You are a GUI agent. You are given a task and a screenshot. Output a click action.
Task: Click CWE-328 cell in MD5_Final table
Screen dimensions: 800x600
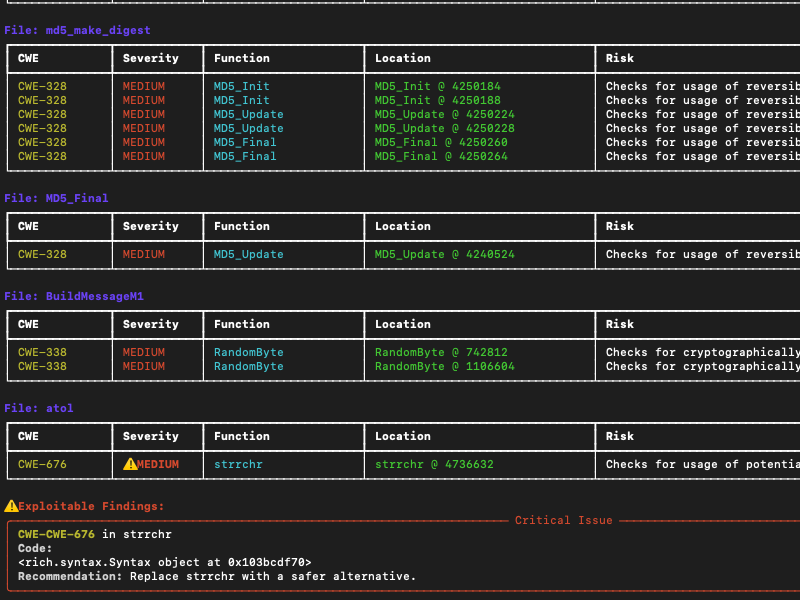(x=42, y=254)
